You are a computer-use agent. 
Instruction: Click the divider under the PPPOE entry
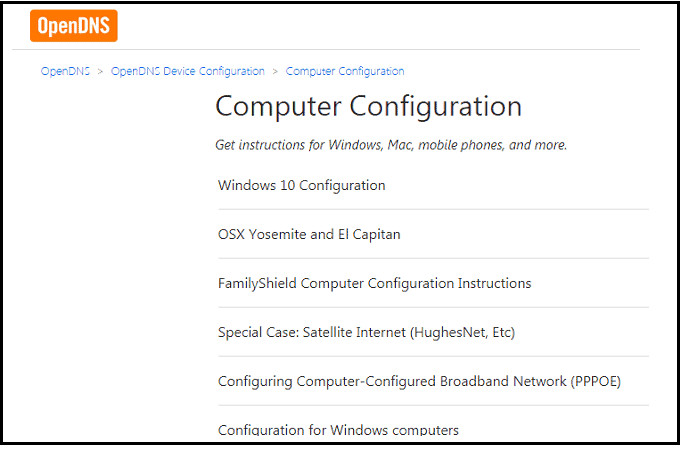coord(433,405)
